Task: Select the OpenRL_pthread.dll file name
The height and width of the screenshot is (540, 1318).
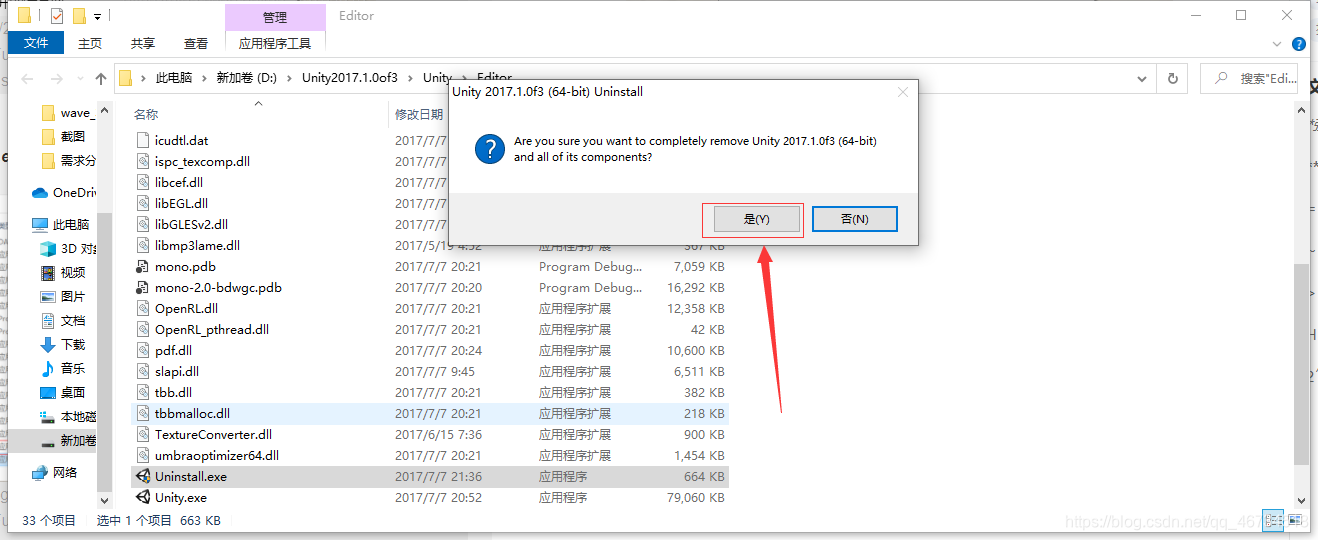Action: pos(211,330)
